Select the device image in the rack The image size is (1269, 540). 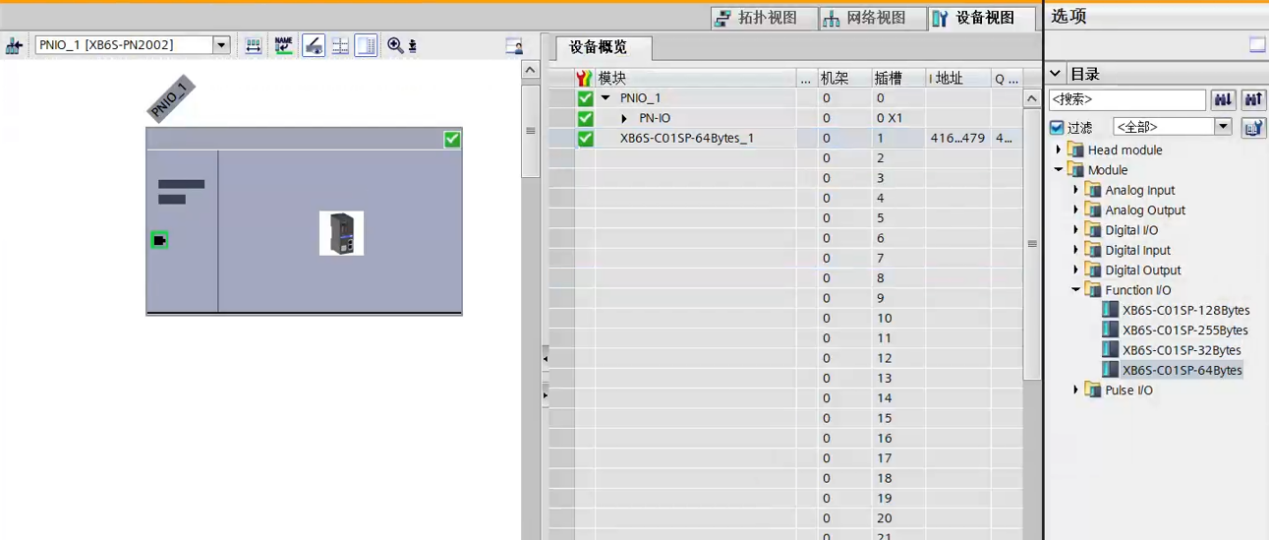pyautogui.click(x=341, y=233)
